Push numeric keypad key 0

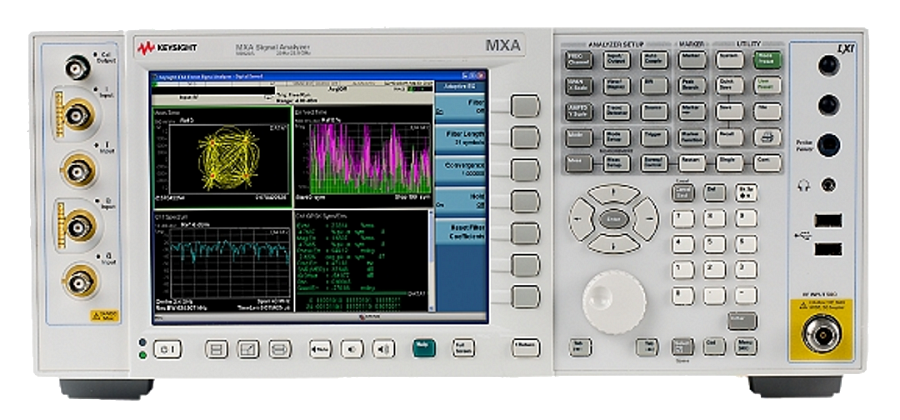(683, 295)
